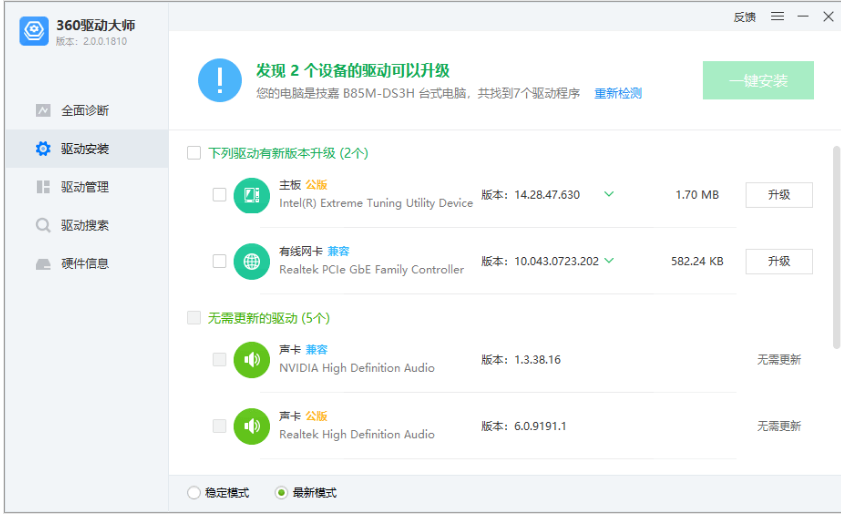
Task: Expand version dropdown for 14.28.47.630
Action: click(x=608, y=194)
